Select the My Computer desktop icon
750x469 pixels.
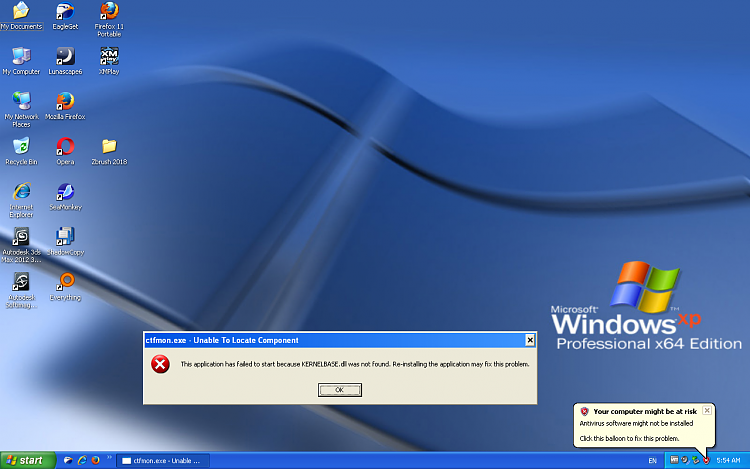point(21,61)
